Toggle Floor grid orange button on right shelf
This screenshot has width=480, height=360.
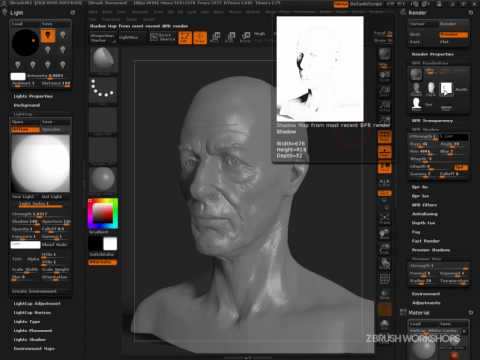(x=385, y=152)
